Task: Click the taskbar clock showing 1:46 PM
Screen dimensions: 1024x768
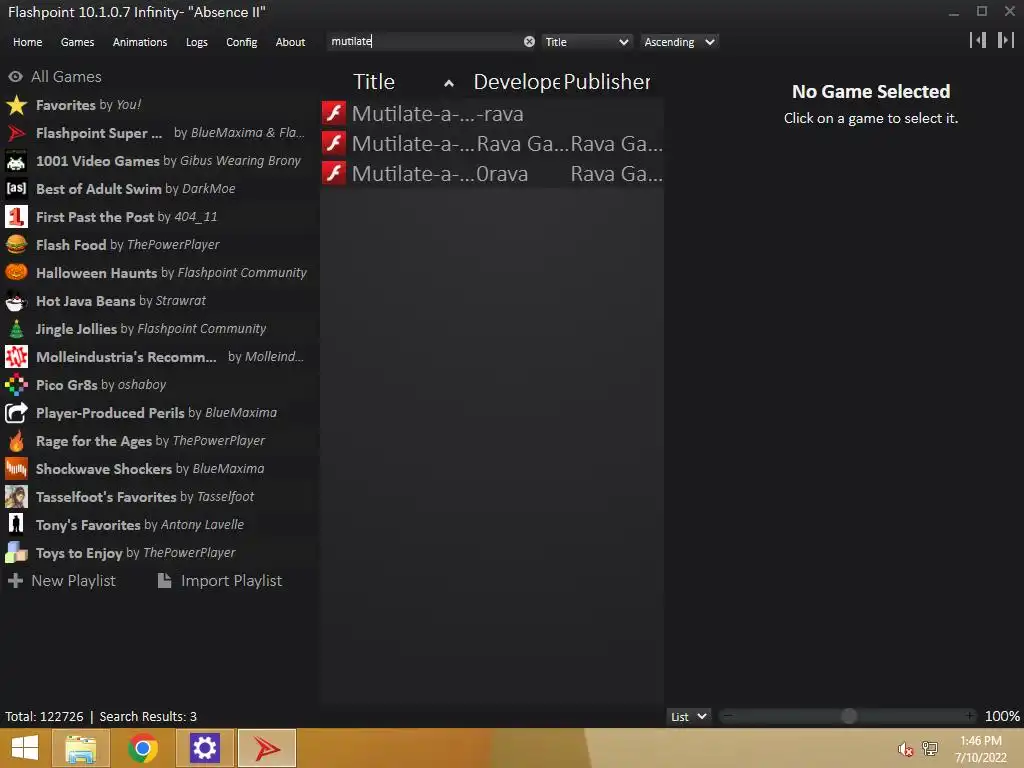Action: point(980,749)
